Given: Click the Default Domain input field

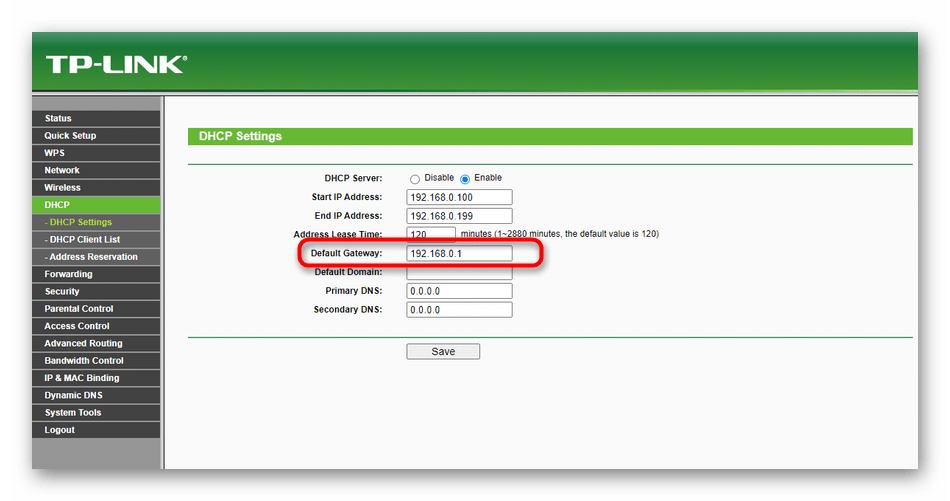Looking at the screenshot, I should 459,273.
